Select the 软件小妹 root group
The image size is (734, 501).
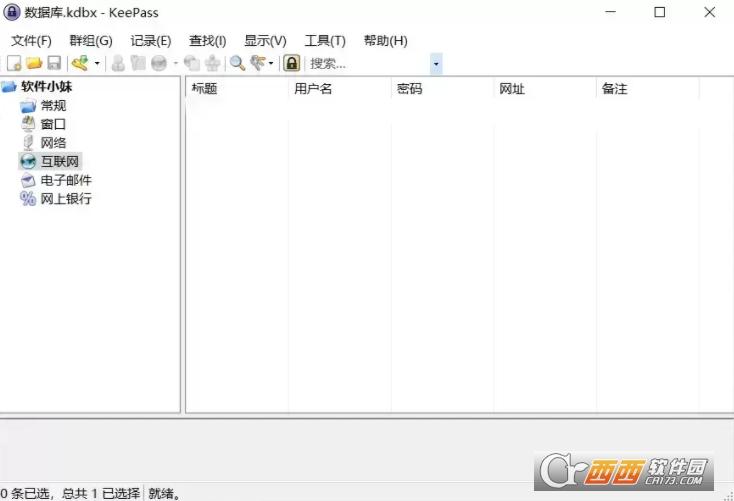[46, 87]
